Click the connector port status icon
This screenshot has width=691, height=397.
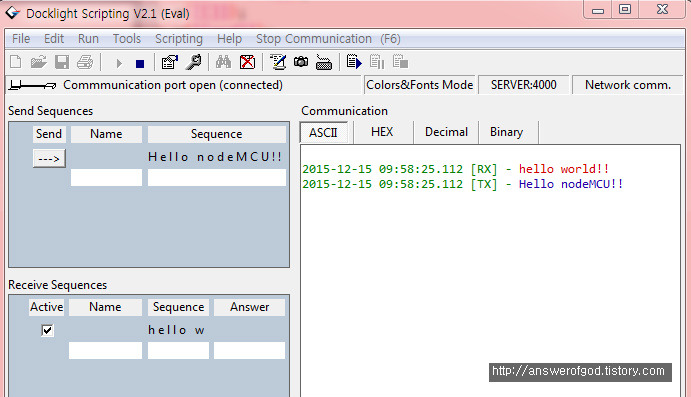click(33, 85)
